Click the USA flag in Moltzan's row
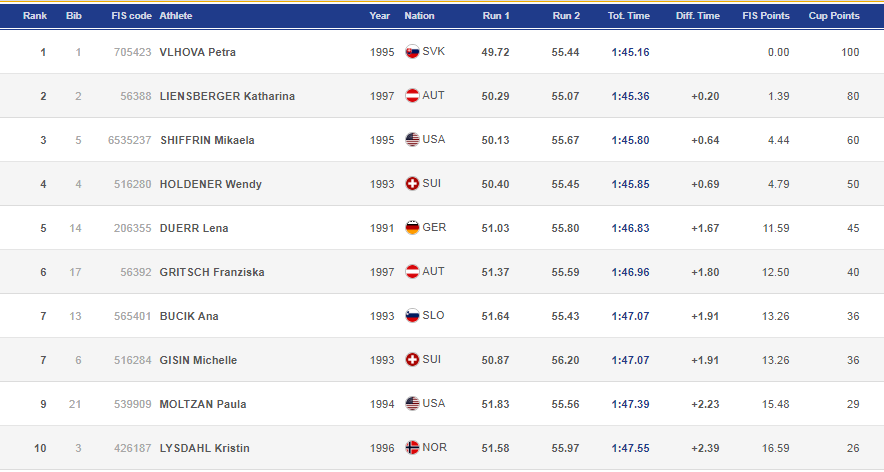The width and height of the screenshot is (884, 472). click(x=412, y=403)
